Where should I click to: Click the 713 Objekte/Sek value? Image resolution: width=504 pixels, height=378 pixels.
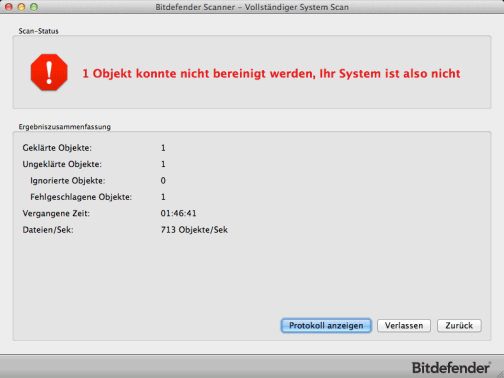(194, 230)
